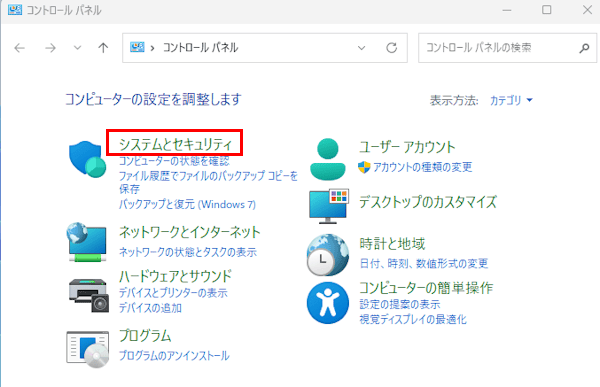Open 時計と地域 category
Viewport: 600px width, 387px height.
click(x=392, y=243)
